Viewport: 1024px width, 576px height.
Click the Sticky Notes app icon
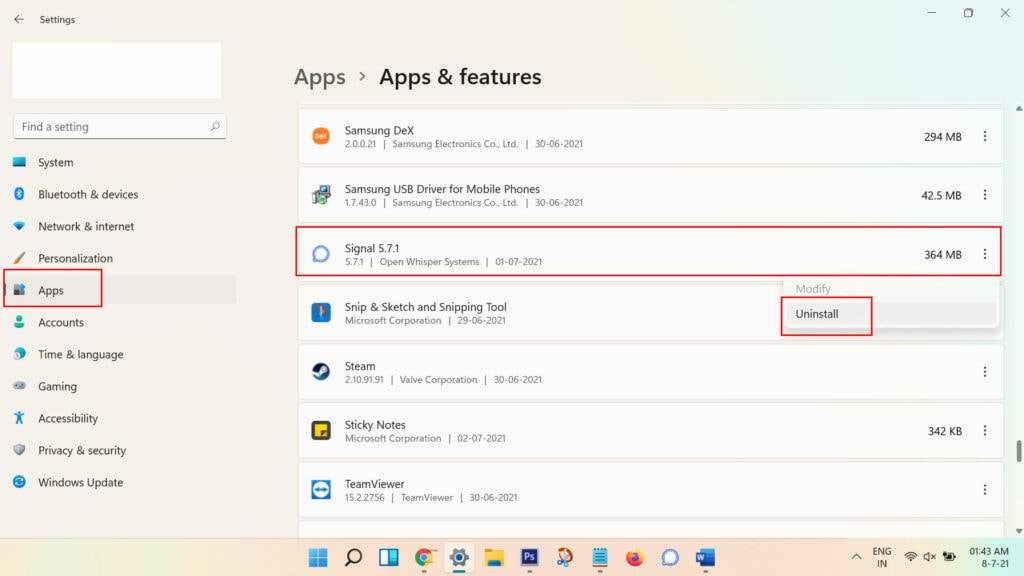point(321,430)
